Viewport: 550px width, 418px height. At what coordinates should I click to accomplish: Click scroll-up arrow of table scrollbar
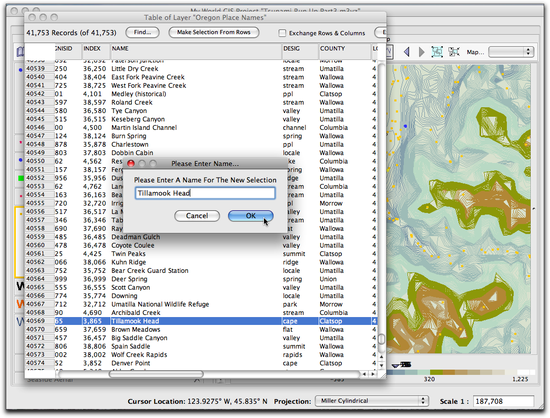[382, 357]
